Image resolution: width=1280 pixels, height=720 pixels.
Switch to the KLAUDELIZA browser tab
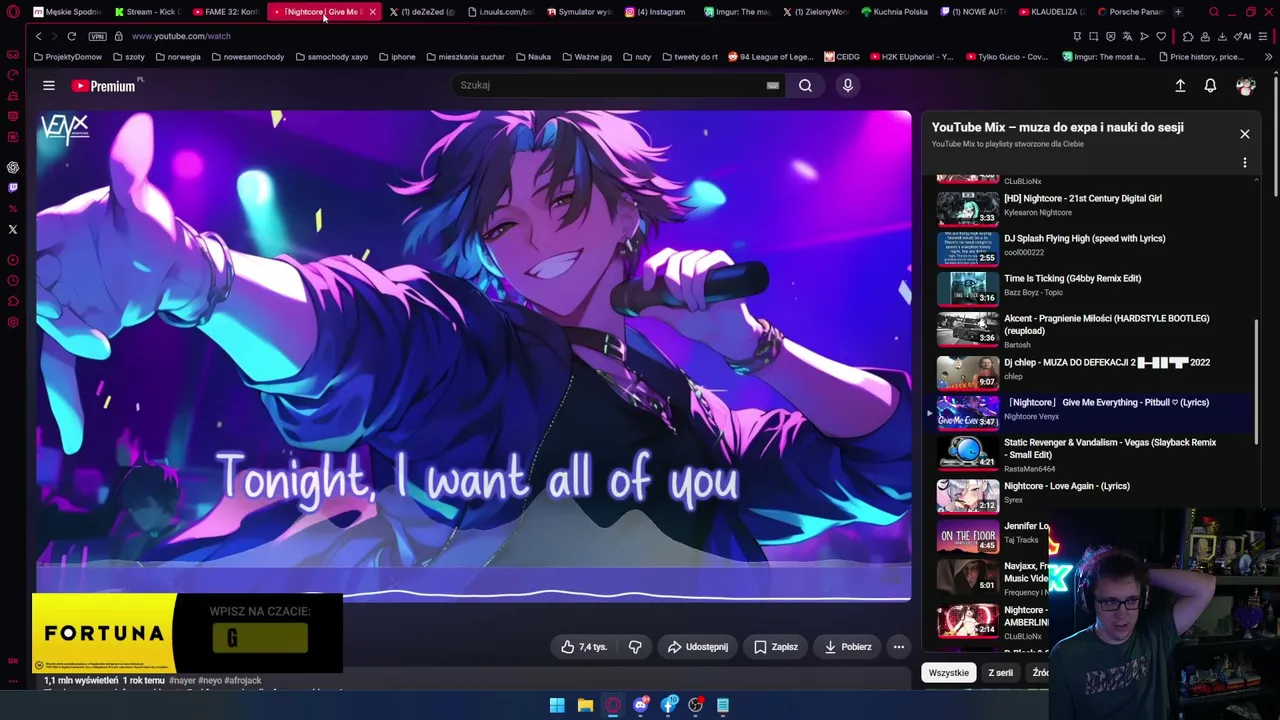pyautogui.click(x=1050, y=12)
